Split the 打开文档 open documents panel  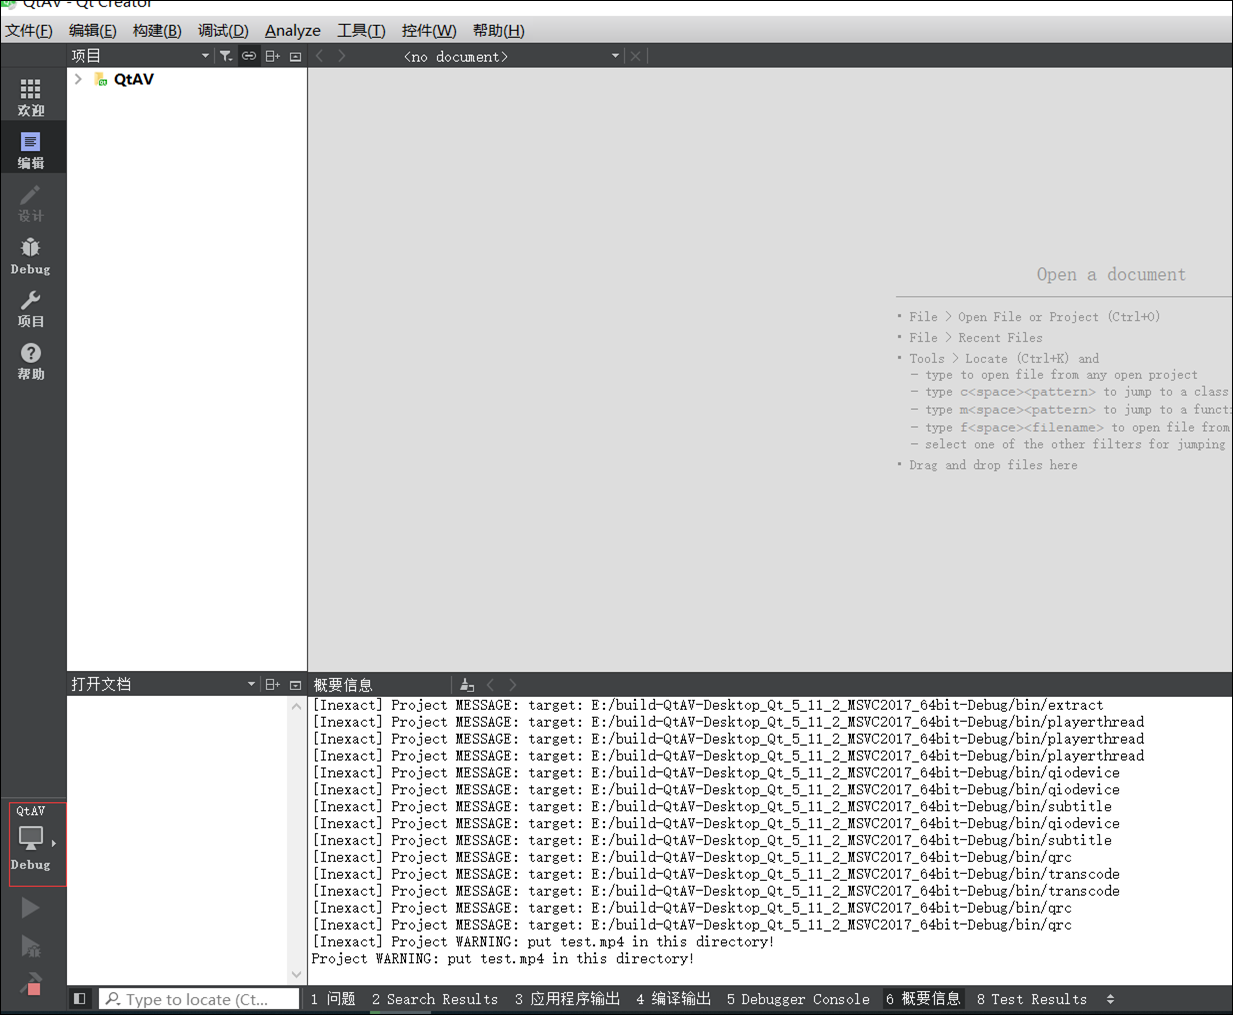tap(272, 684)
